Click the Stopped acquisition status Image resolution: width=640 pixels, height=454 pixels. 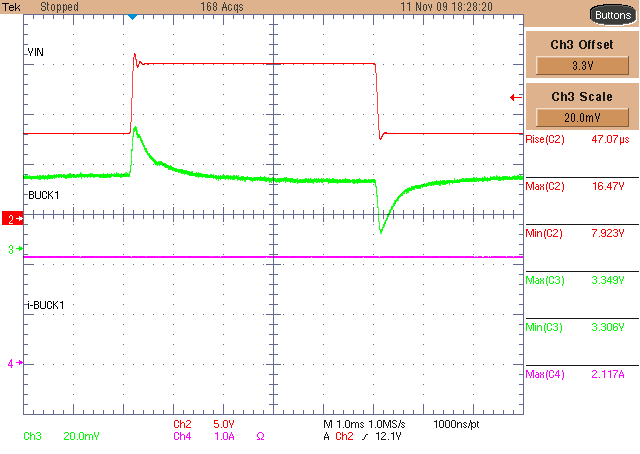(59, 7)
